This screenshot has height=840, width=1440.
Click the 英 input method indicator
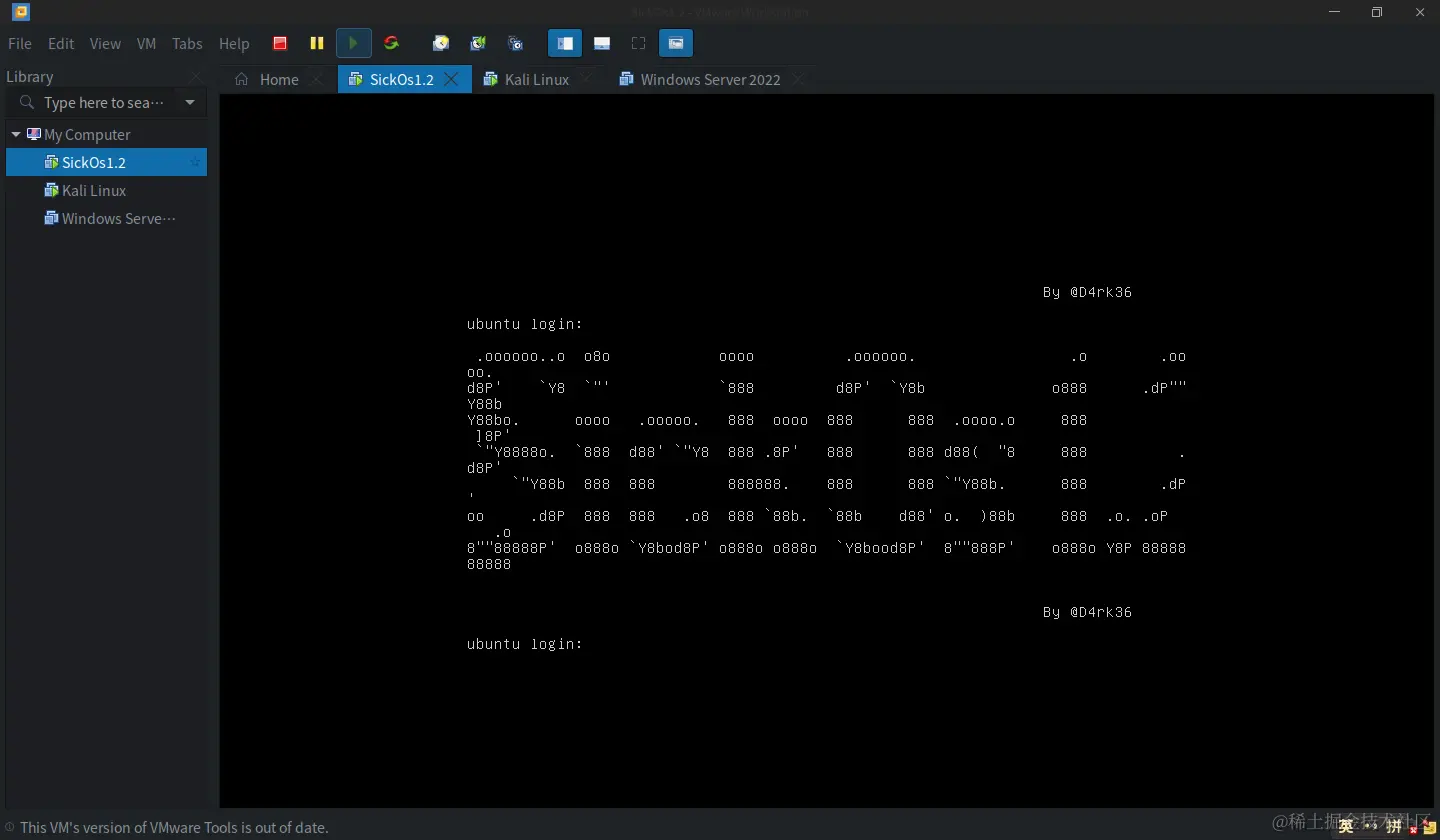(1346, 825)
